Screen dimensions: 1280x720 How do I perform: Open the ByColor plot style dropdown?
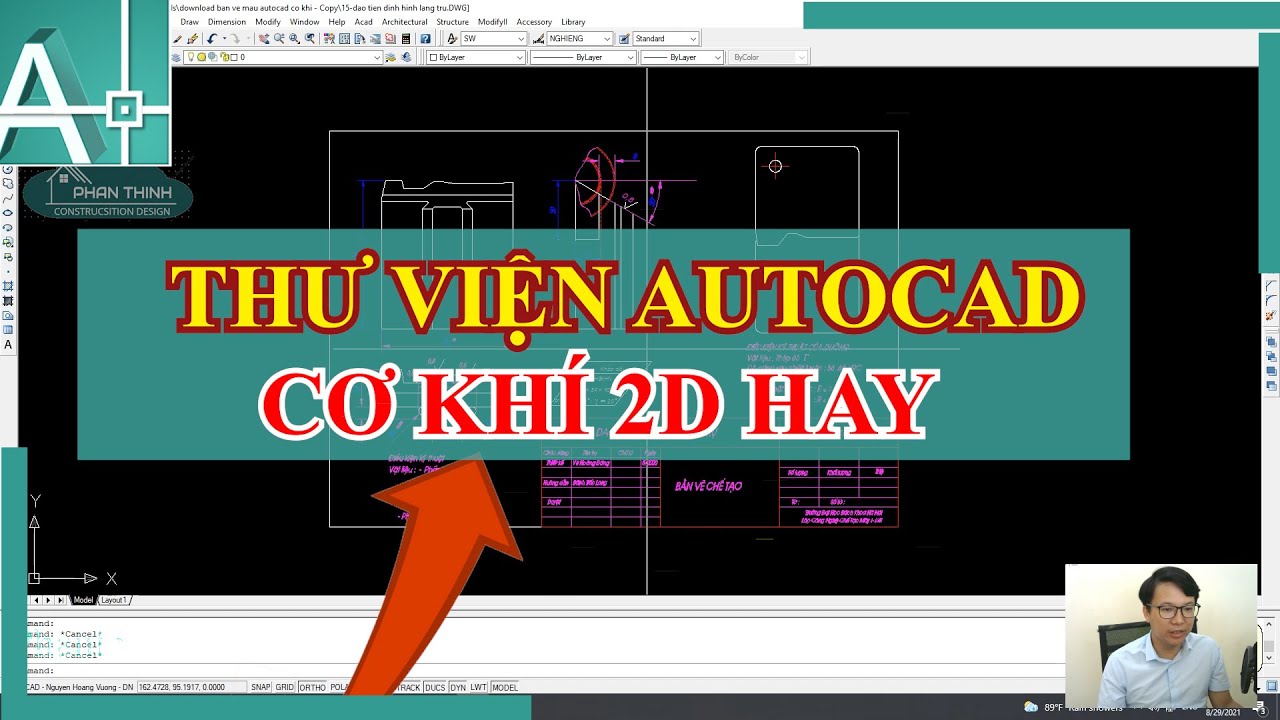(767, 57)
